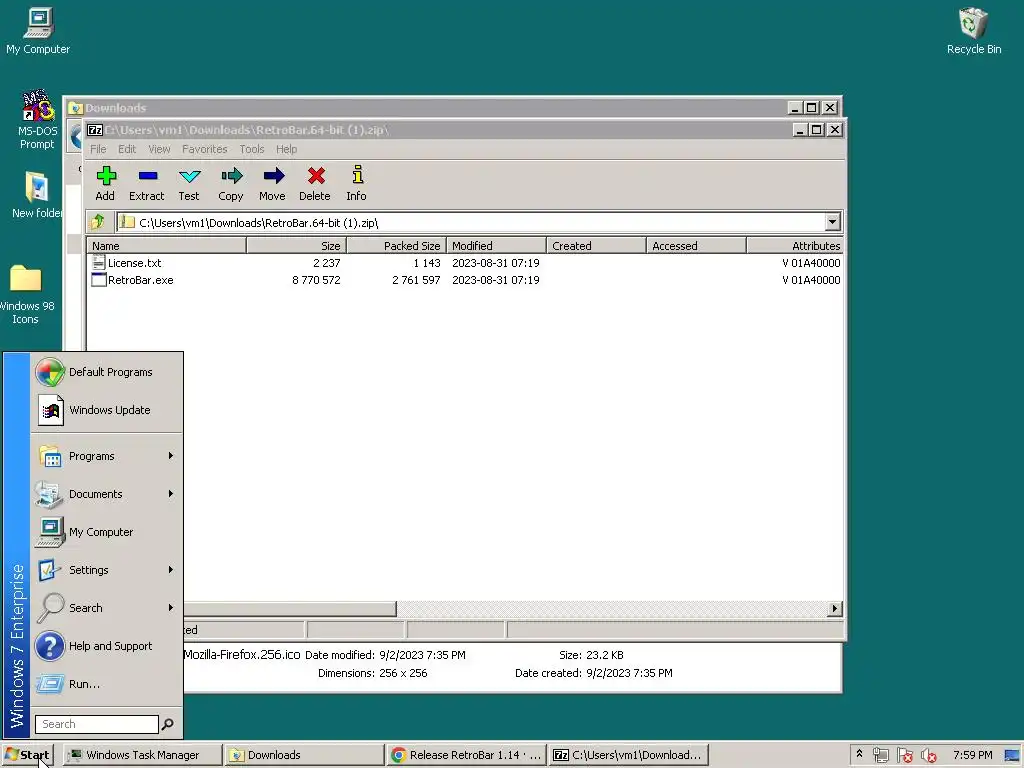Open Windows Update from Start menu

tap(106, 410)
